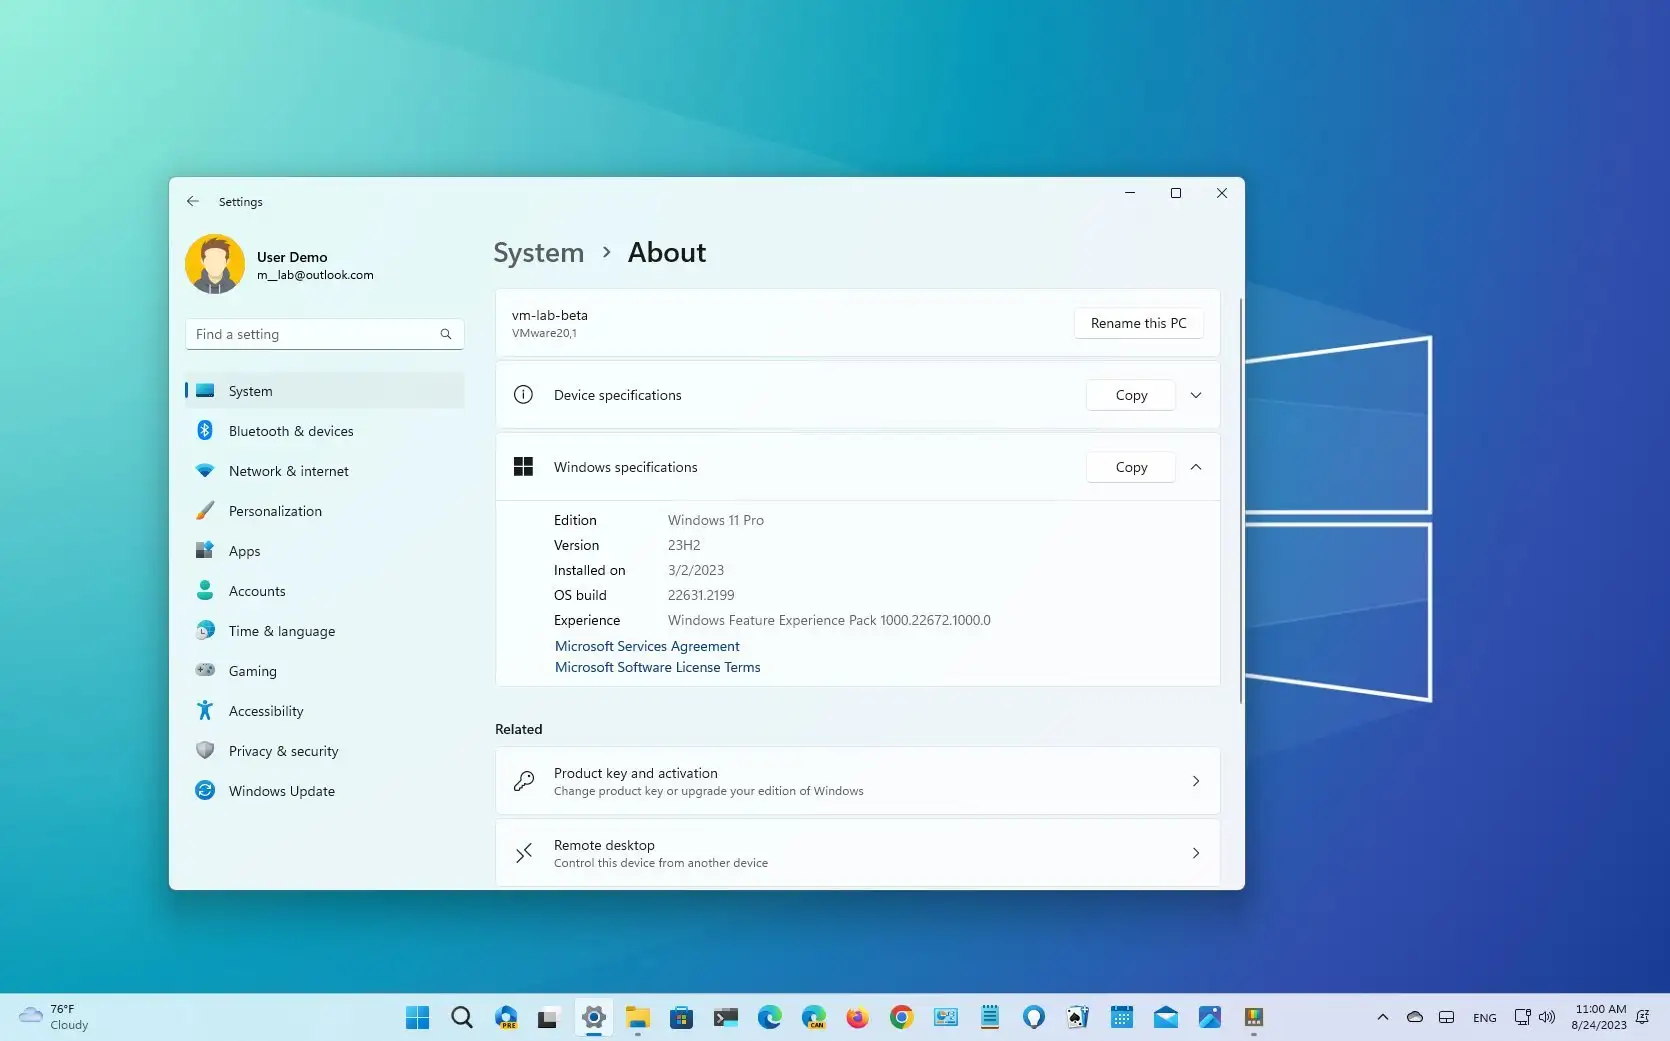
Task: Click System in the breadcrumb navigation
Action: [x=538, y=252]
